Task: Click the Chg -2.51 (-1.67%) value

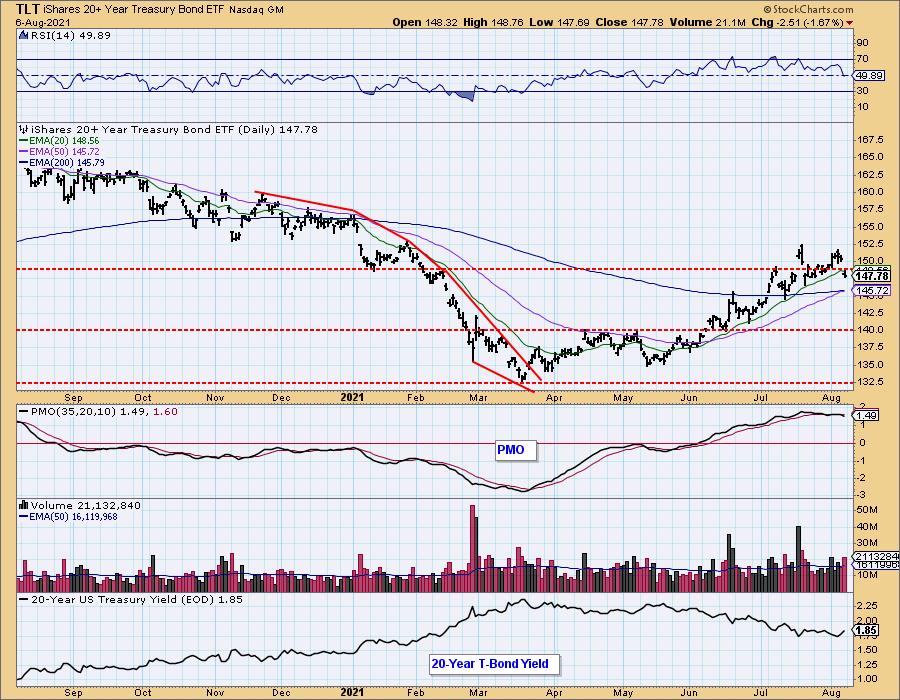Action: click(x=797, y=22)
